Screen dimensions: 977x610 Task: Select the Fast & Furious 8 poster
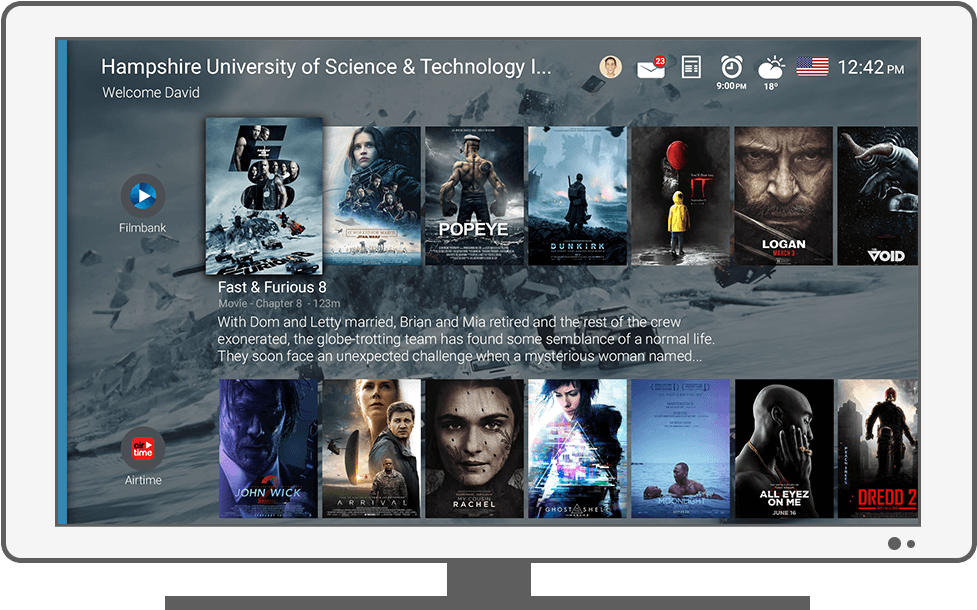click(264, 196)
